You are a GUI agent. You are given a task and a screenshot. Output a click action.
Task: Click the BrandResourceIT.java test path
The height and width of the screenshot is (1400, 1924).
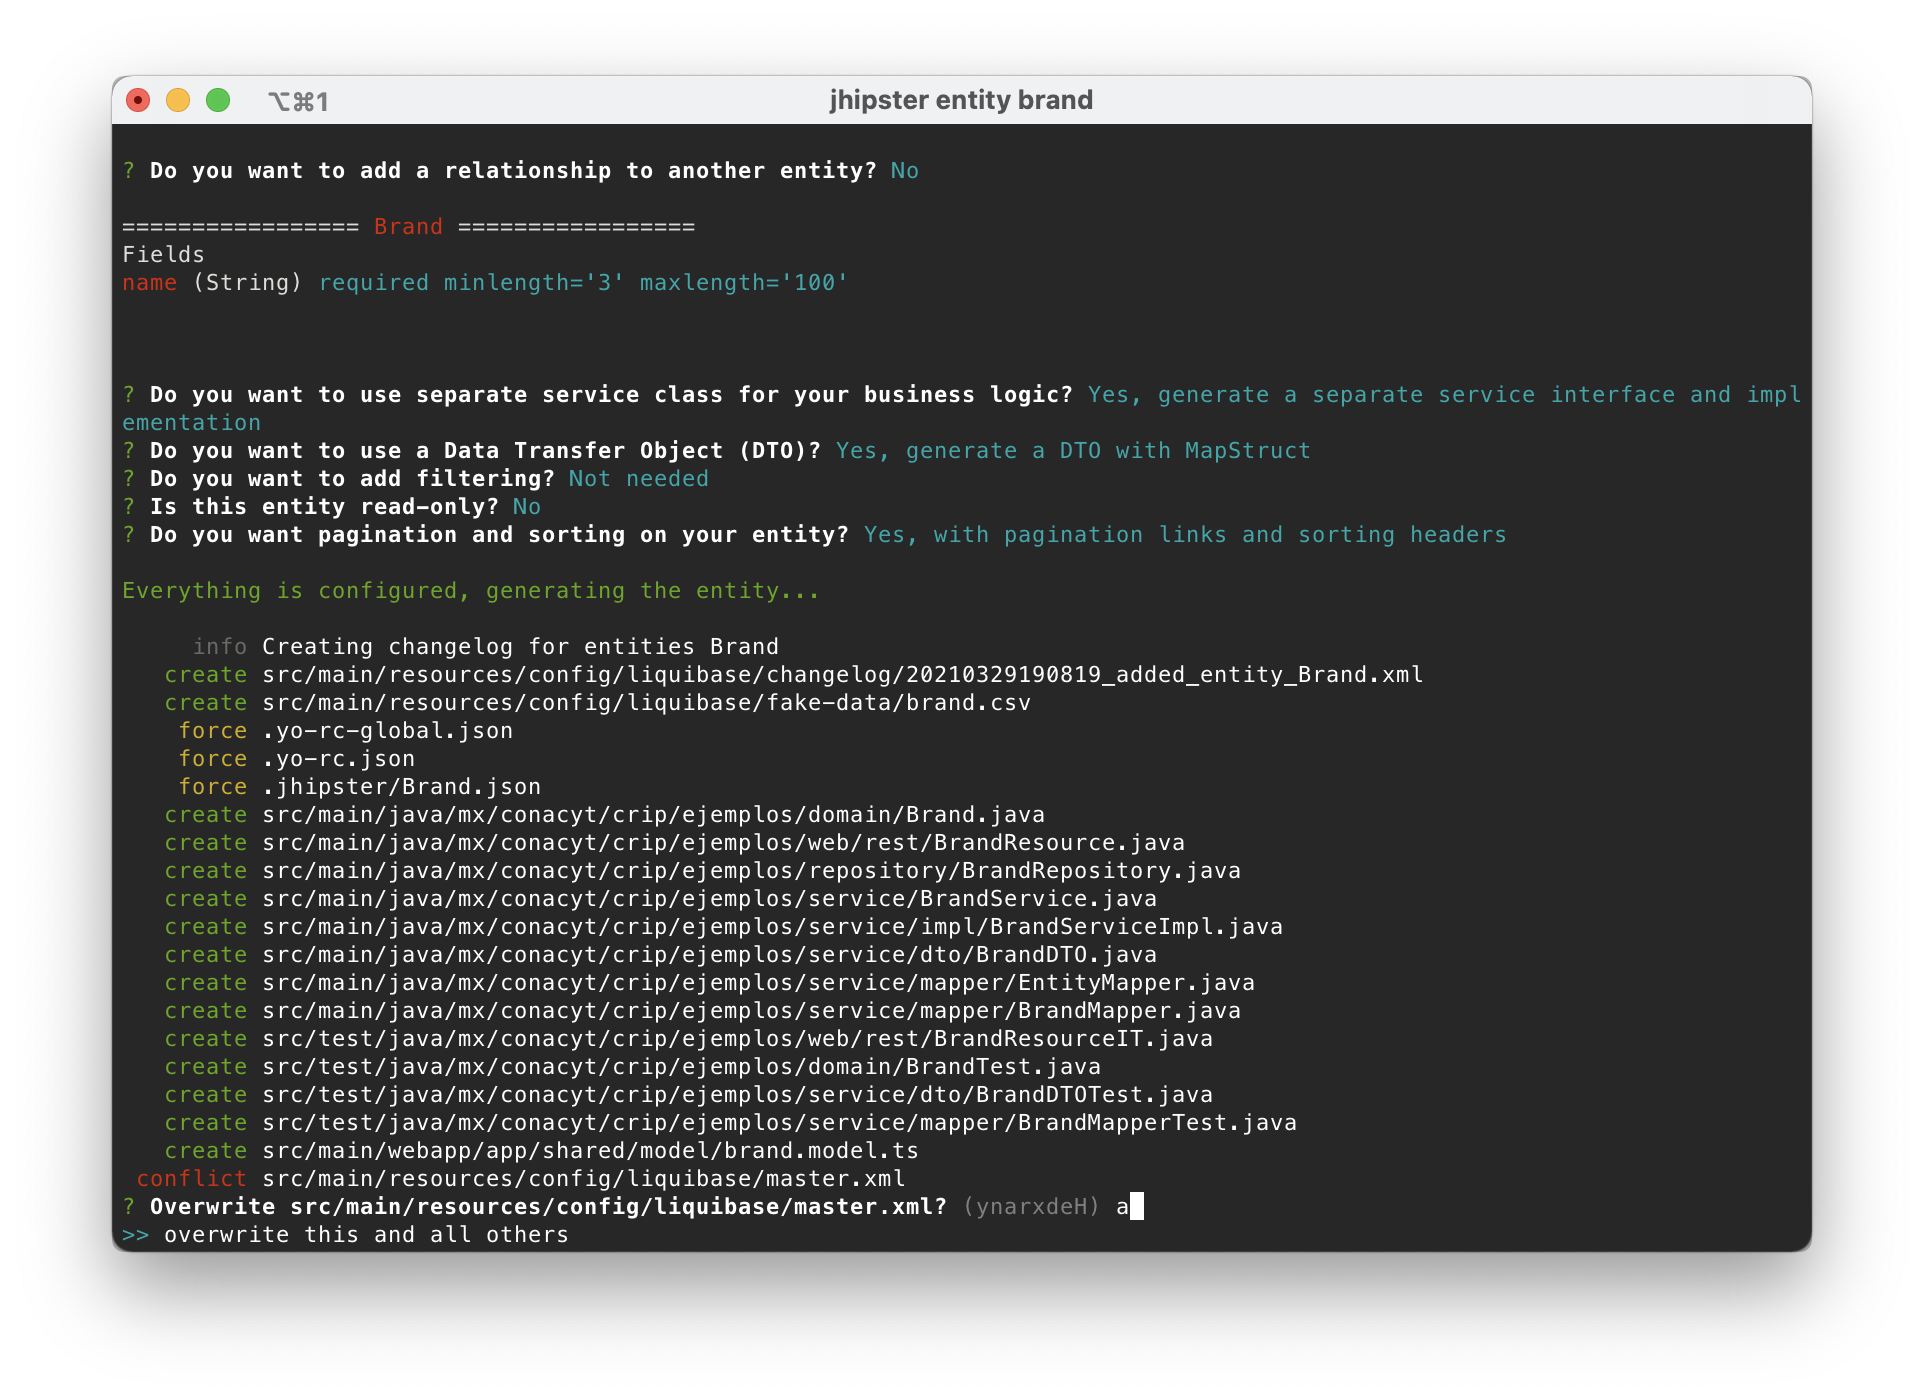[738, 1039]
